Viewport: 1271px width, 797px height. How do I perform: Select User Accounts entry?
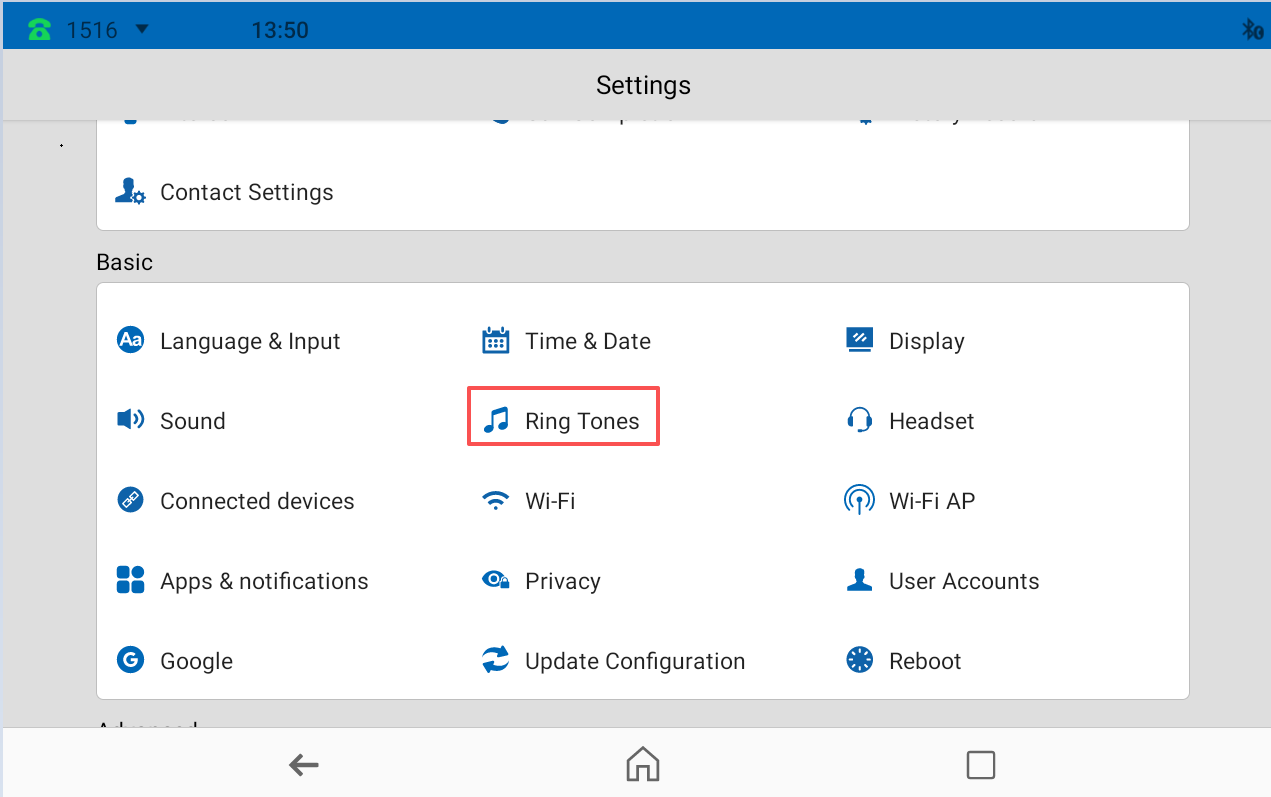click(963, 581)
